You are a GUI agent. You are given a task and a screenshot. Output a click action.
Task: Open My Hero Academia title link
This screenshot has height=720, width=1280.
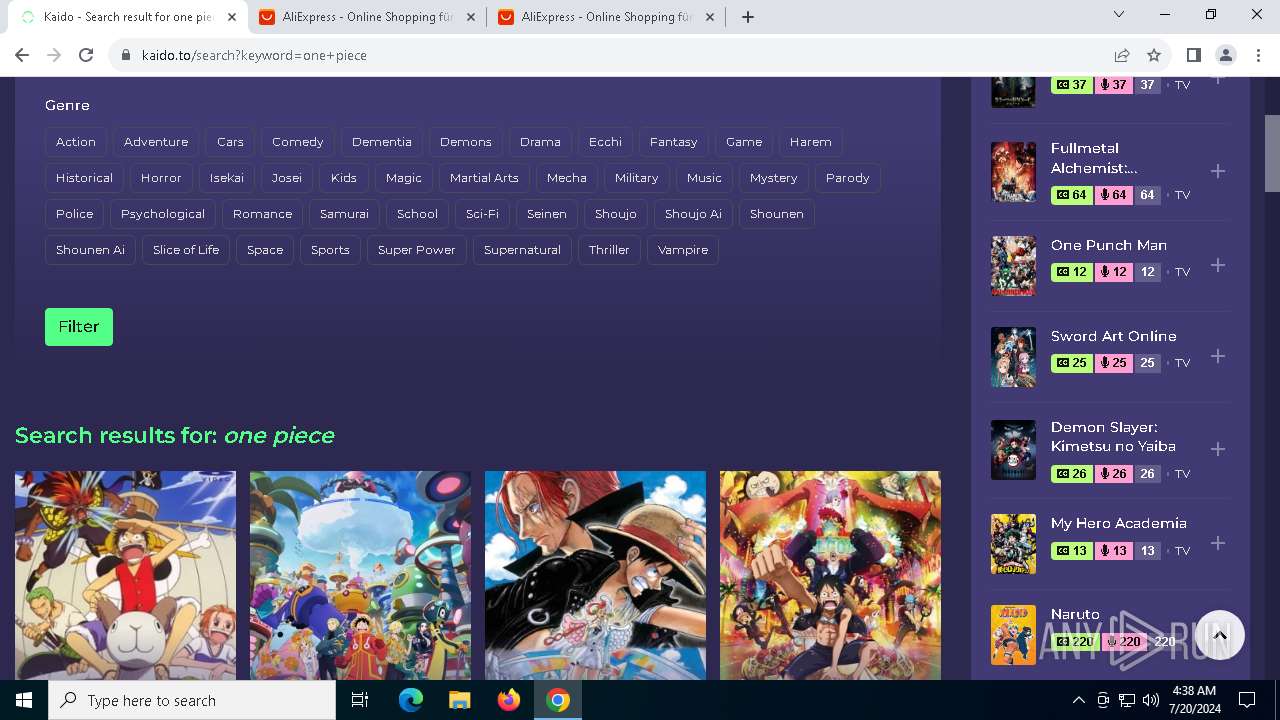[x=1118, y=523]
